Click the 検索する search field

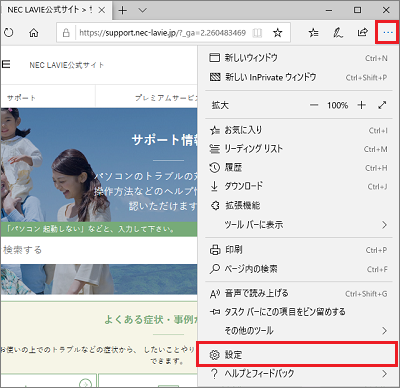[x=99, y=250]
